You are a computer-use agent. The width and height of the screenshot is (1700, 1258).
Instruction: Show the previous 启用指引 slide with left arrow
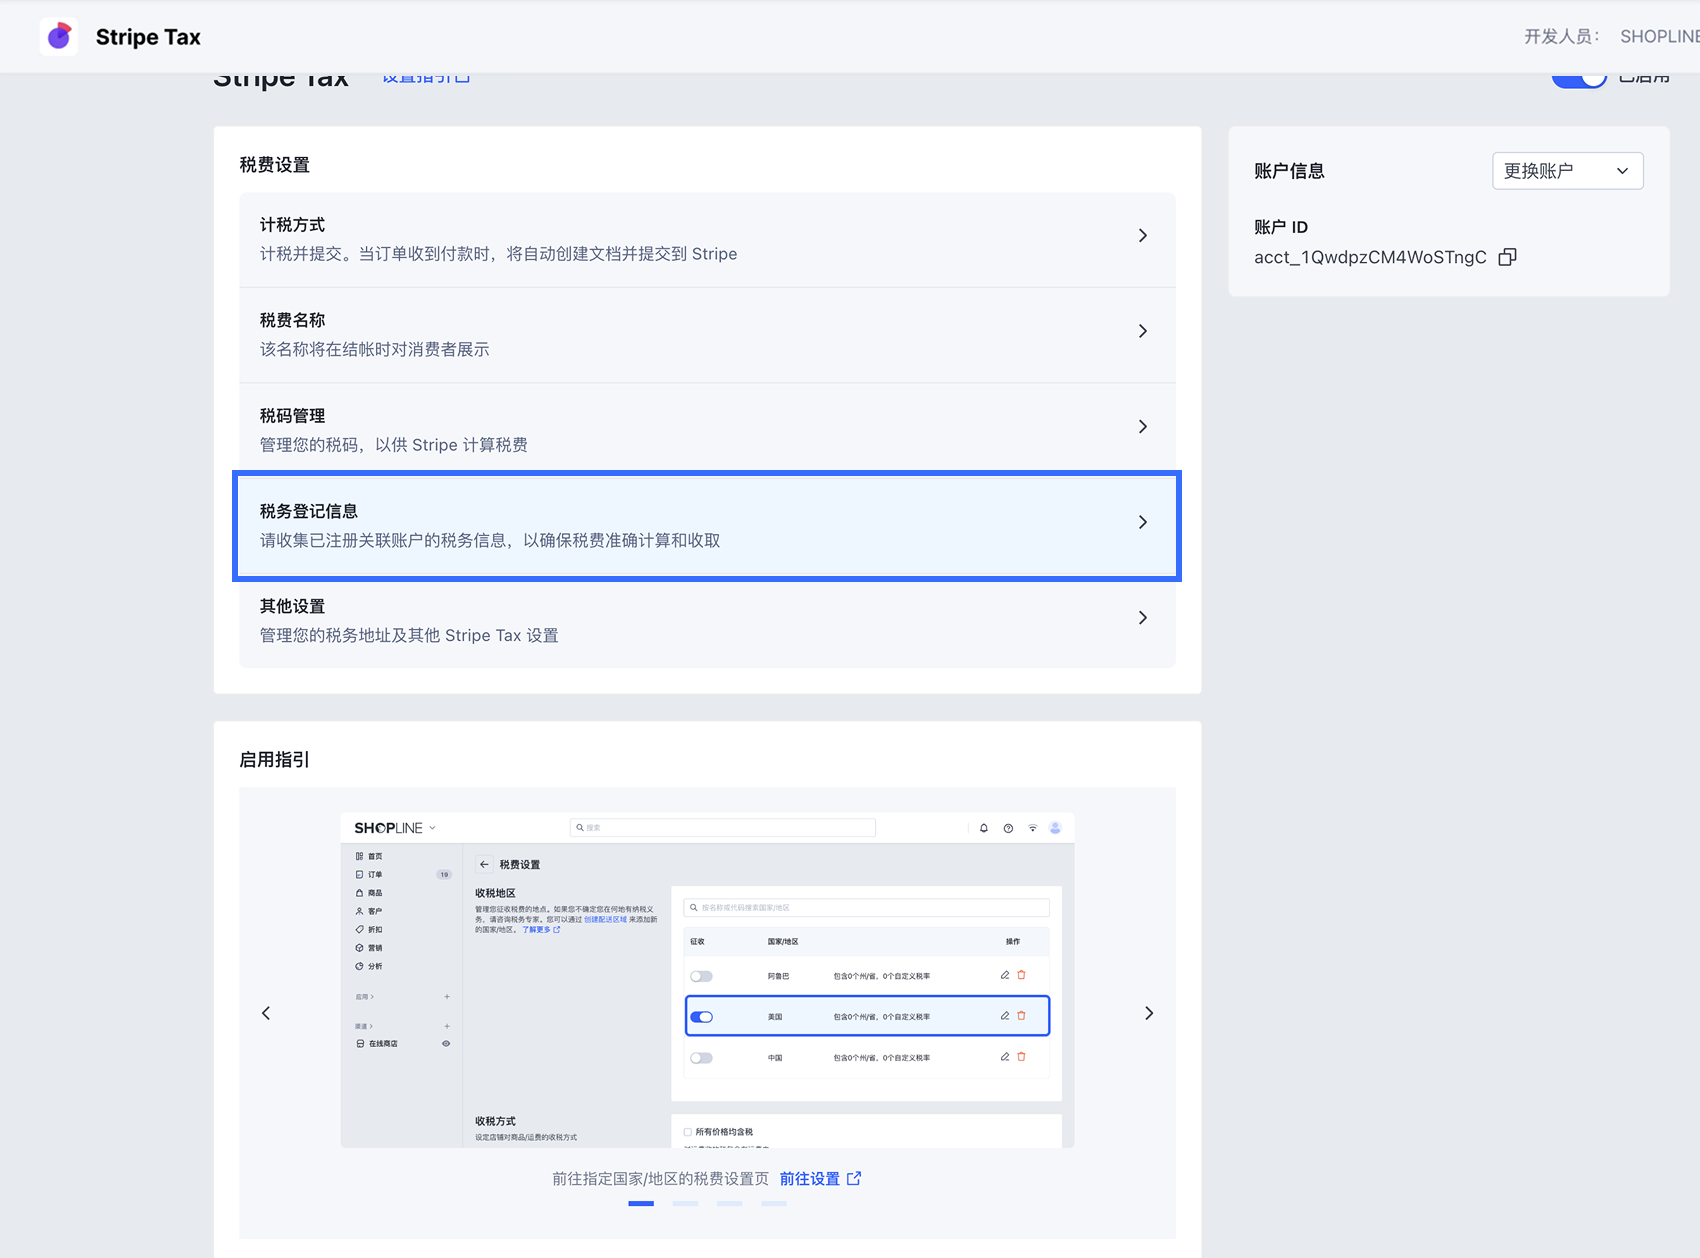266,1013
